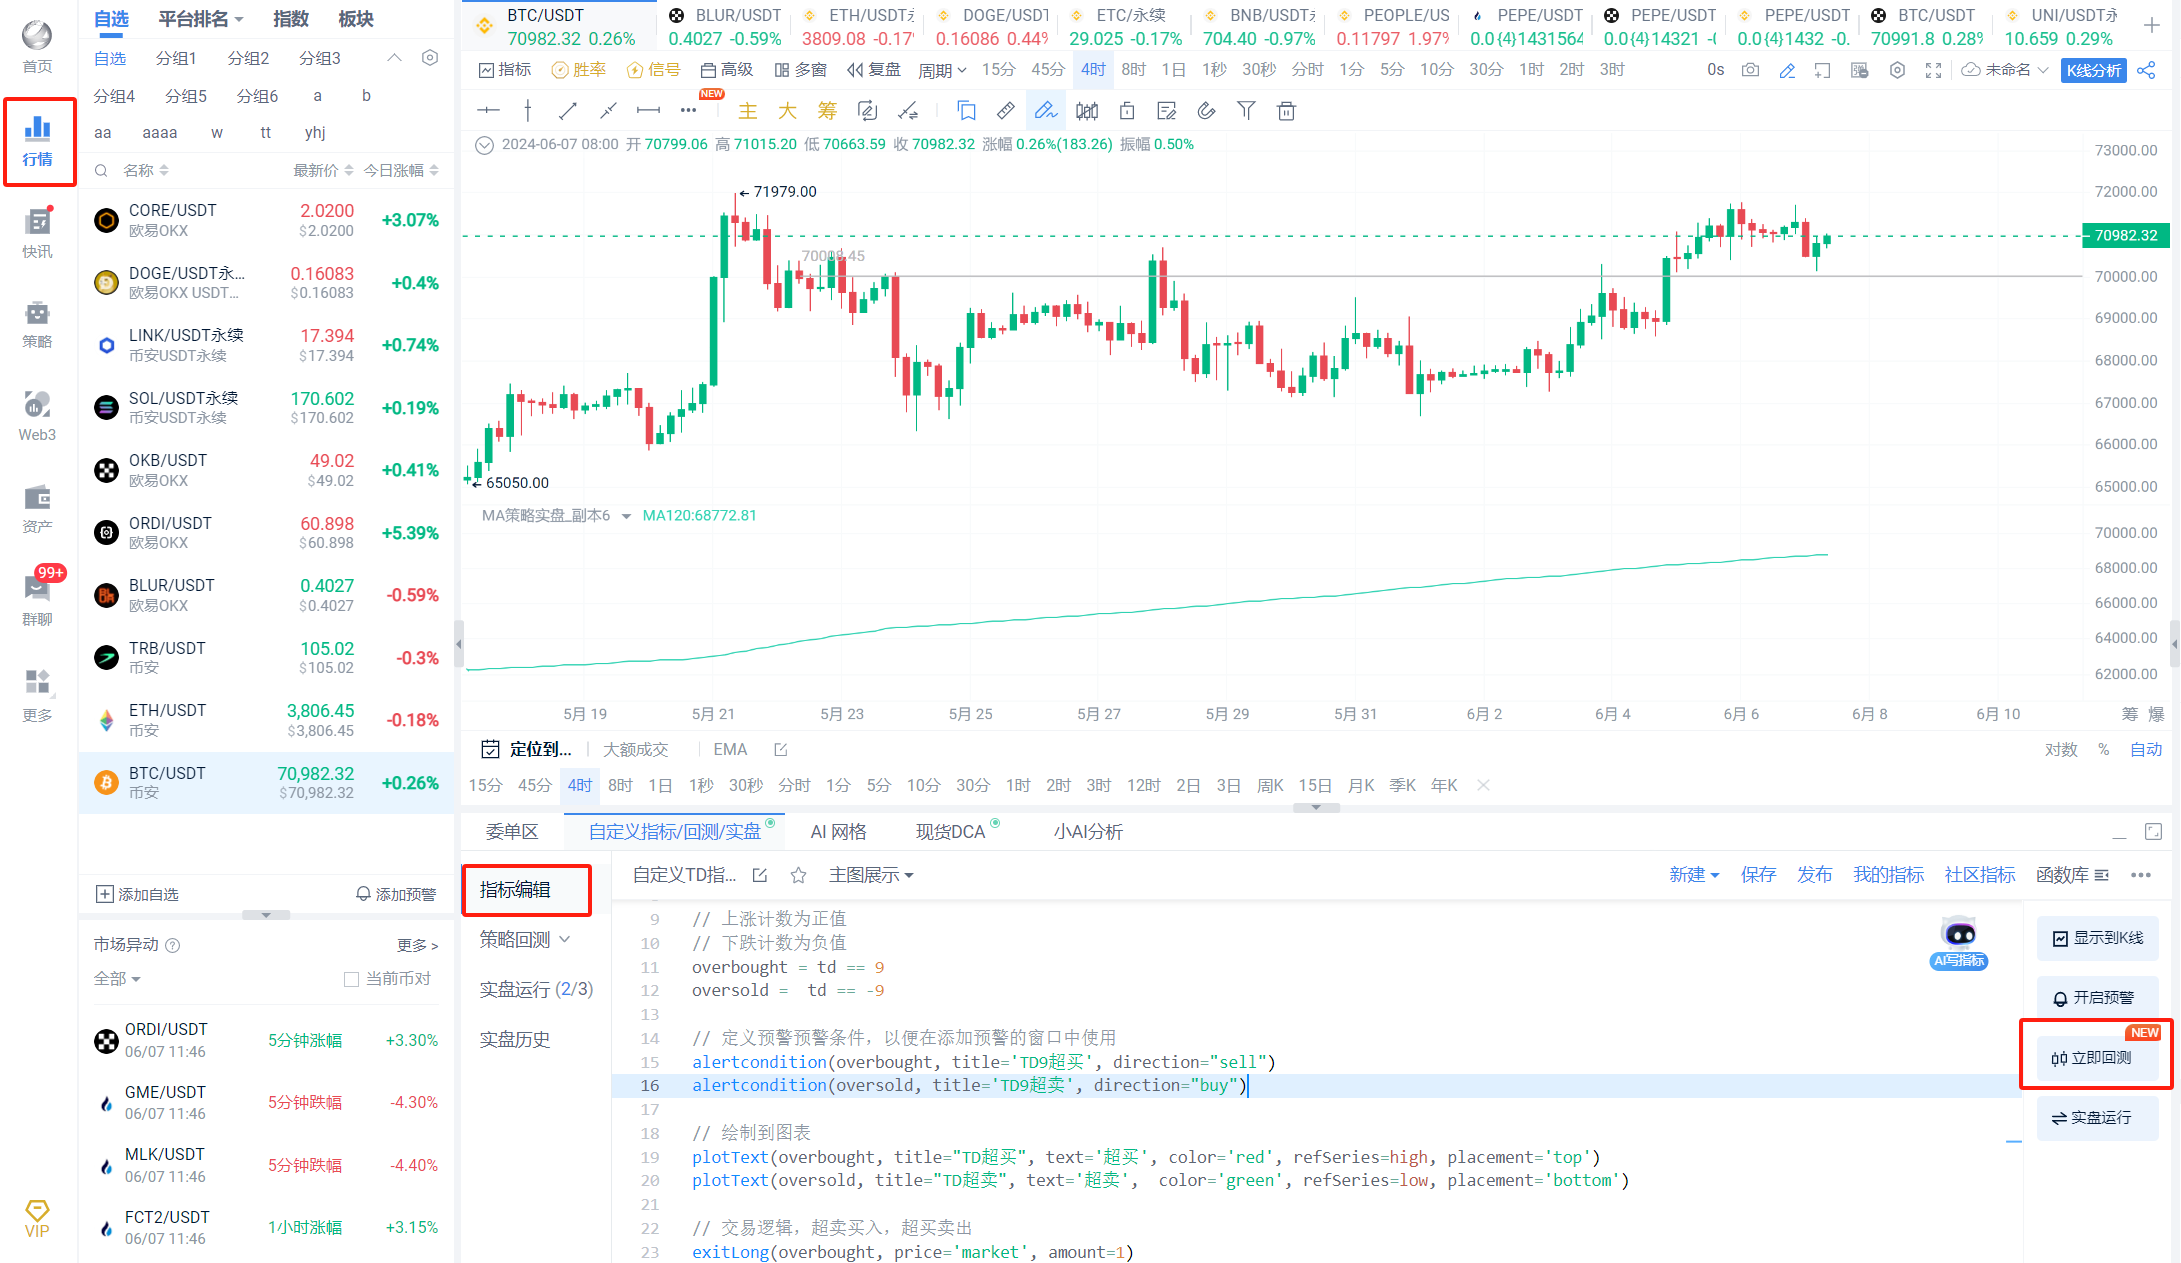Viewport: 2181px width, 1263px height.
Task: Maximize the bottom panel icon
Action: tap(2154, 832)
